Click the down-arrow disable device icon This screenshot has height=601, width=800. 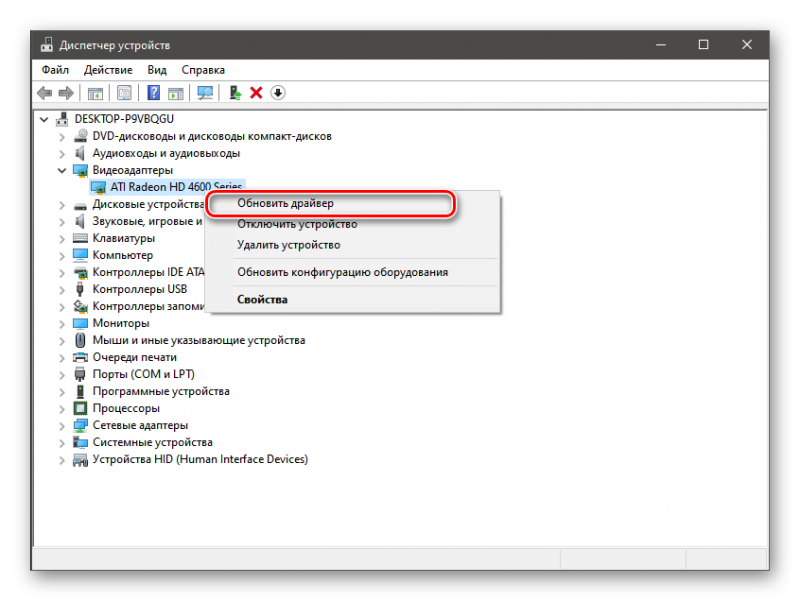(x=278, y=93)
